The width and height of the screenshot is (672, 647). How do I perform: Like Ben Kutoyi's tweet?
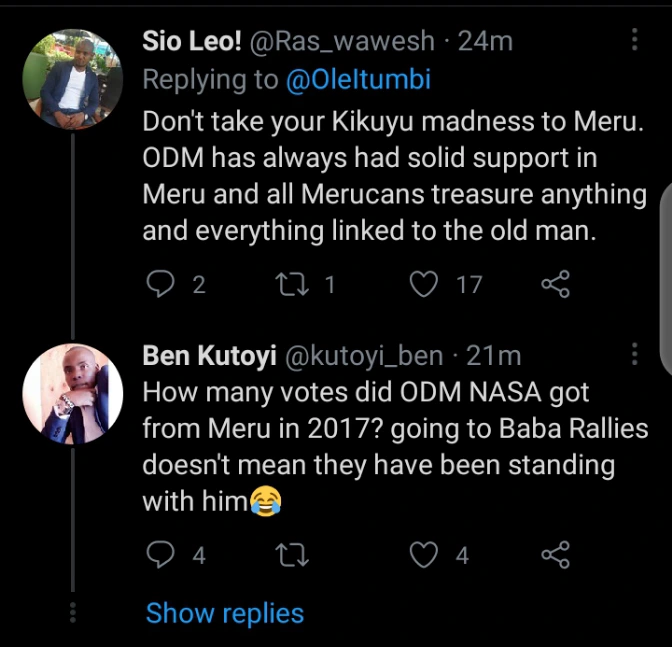pyautogui.click(x=425, y=555)
